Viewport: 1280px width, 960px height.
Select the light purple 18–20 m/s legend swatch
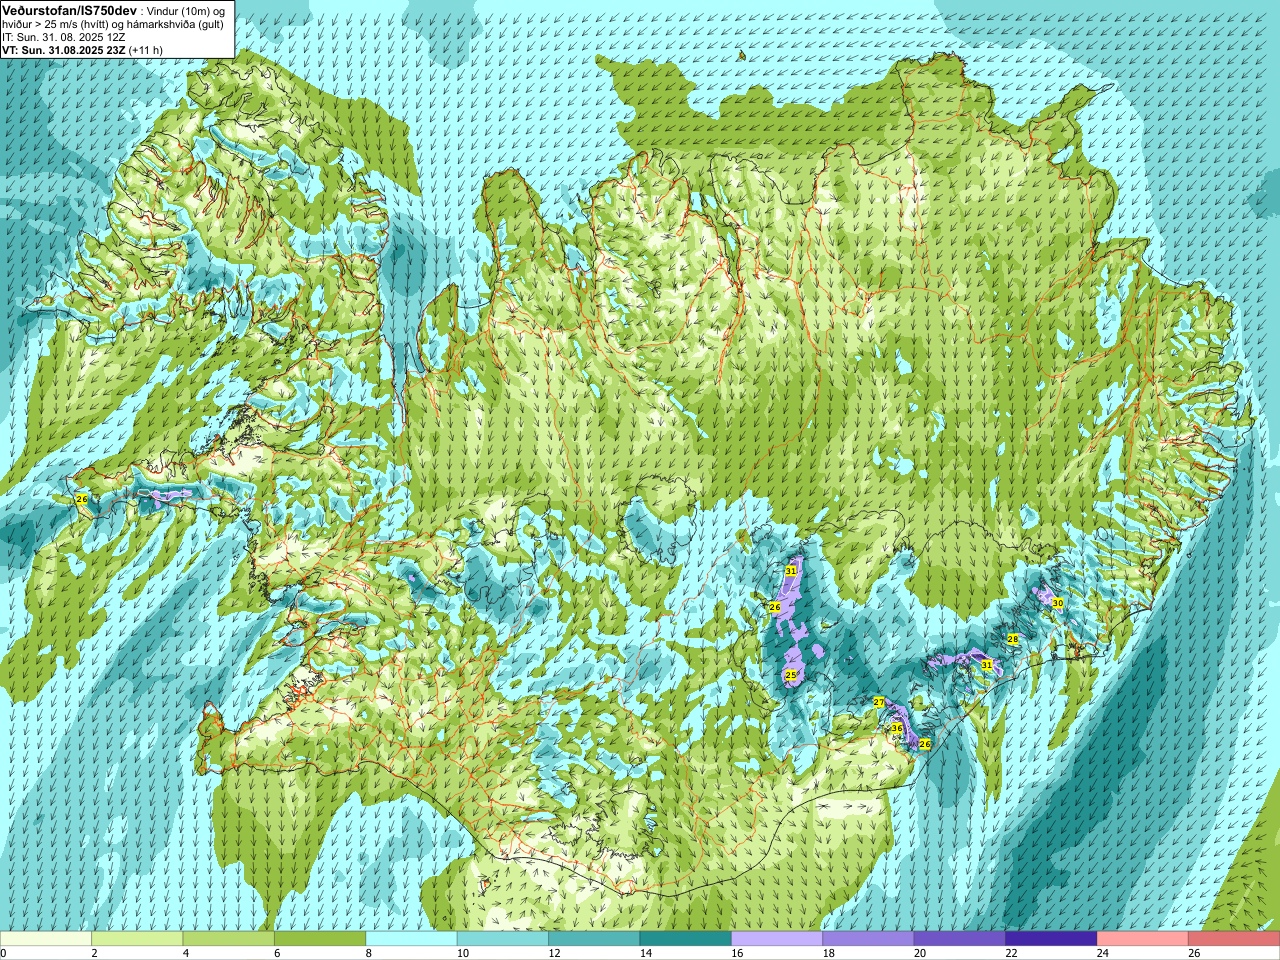(868, 939)
